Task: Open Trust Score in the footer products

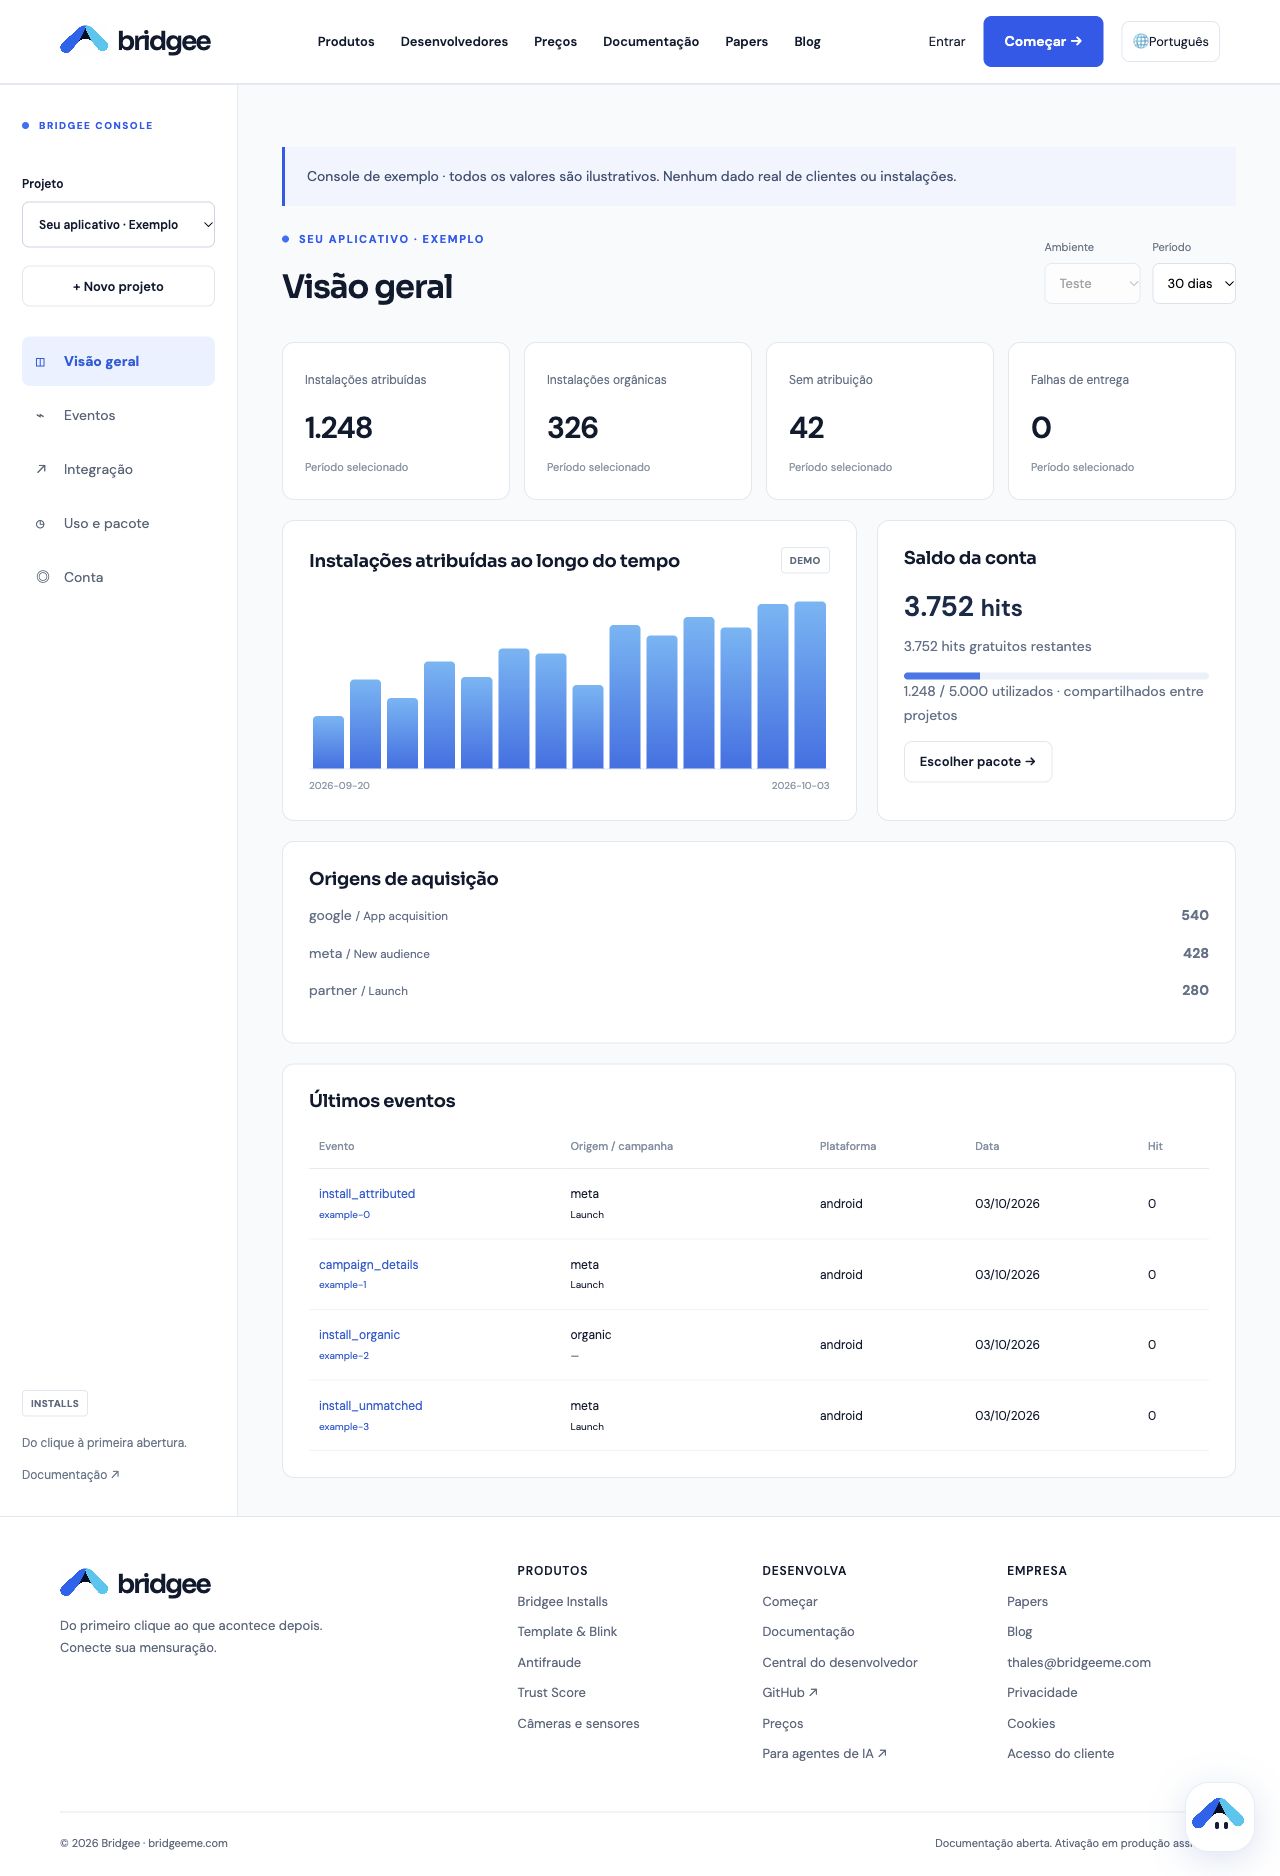Action: tap(551, 1693)
